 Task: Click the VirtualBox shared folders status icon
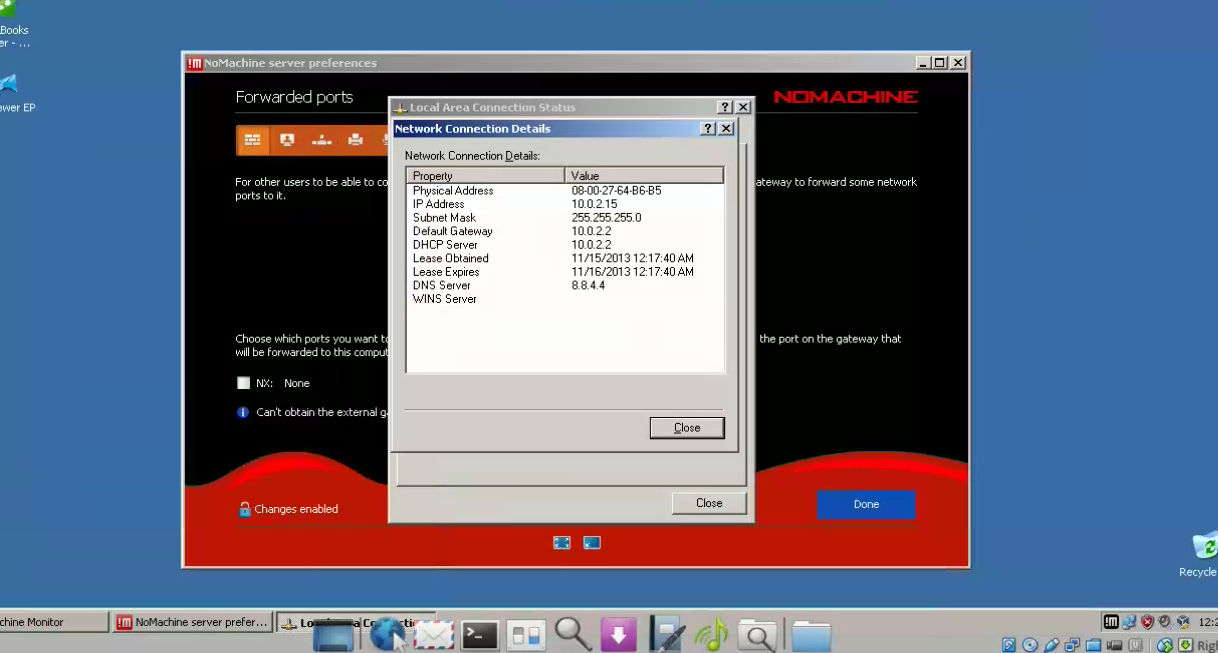pos(1094,645)
